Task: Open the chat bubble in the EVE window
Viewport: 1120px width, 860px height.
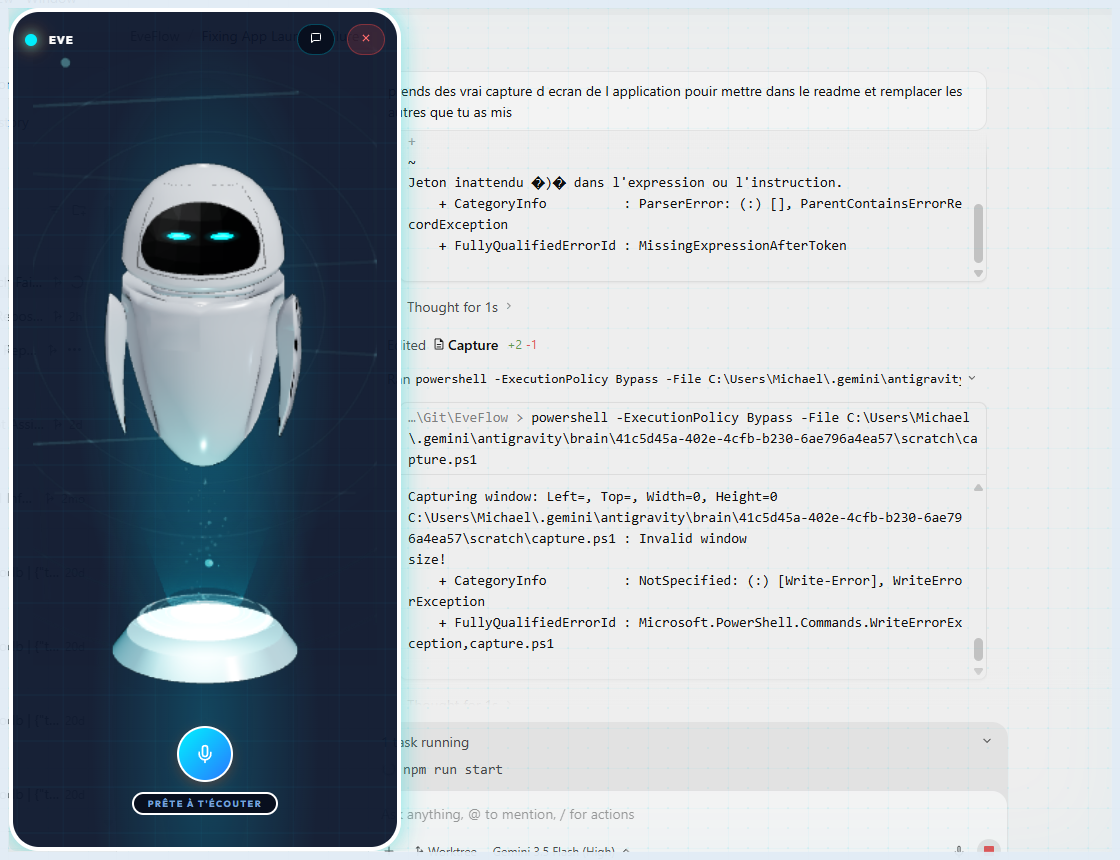Action: click(316, 39)
